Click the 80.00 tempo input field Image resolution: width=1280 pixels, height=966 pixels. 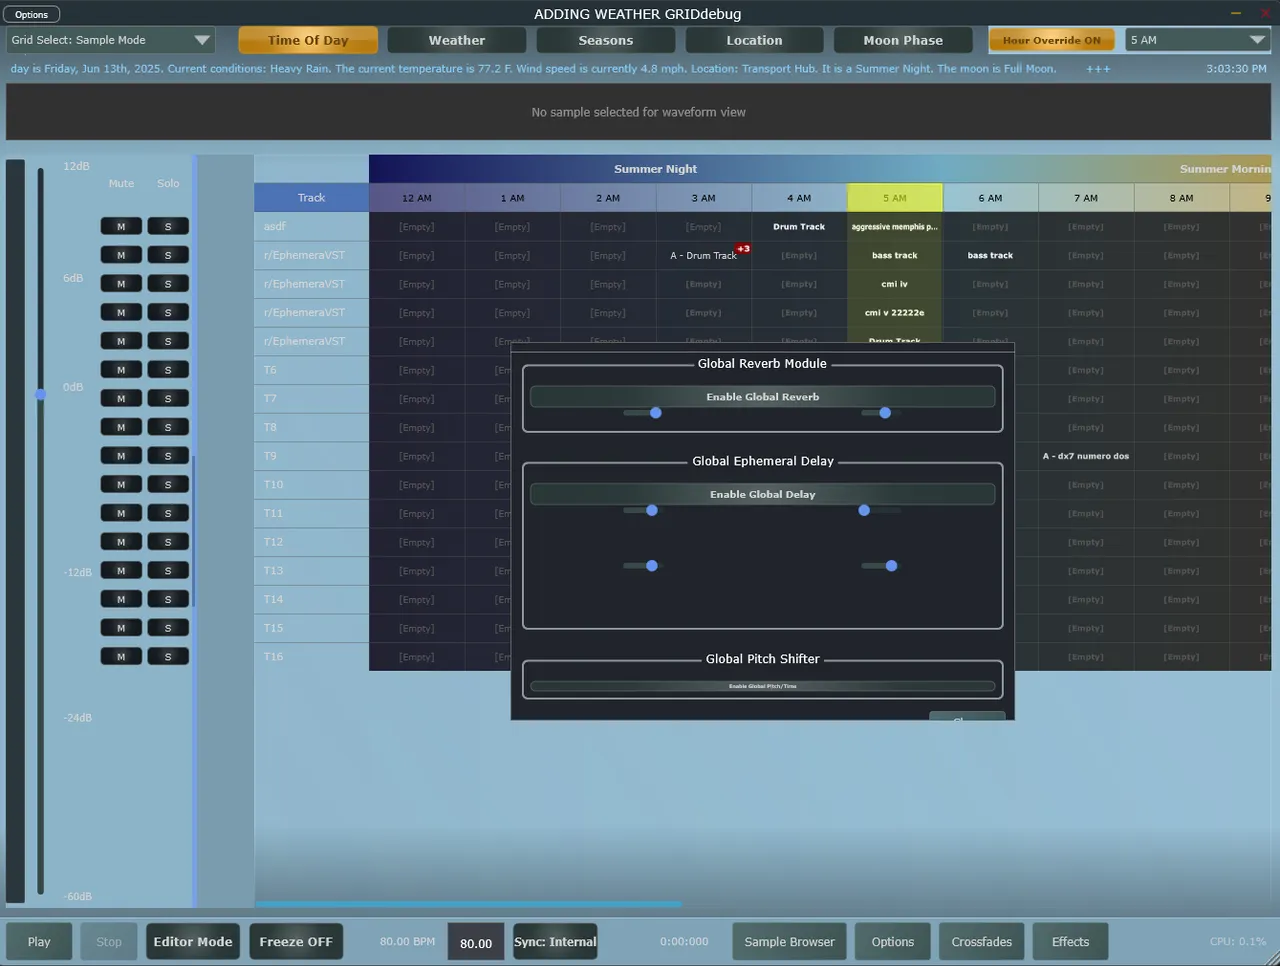click(x=476, y=943)
